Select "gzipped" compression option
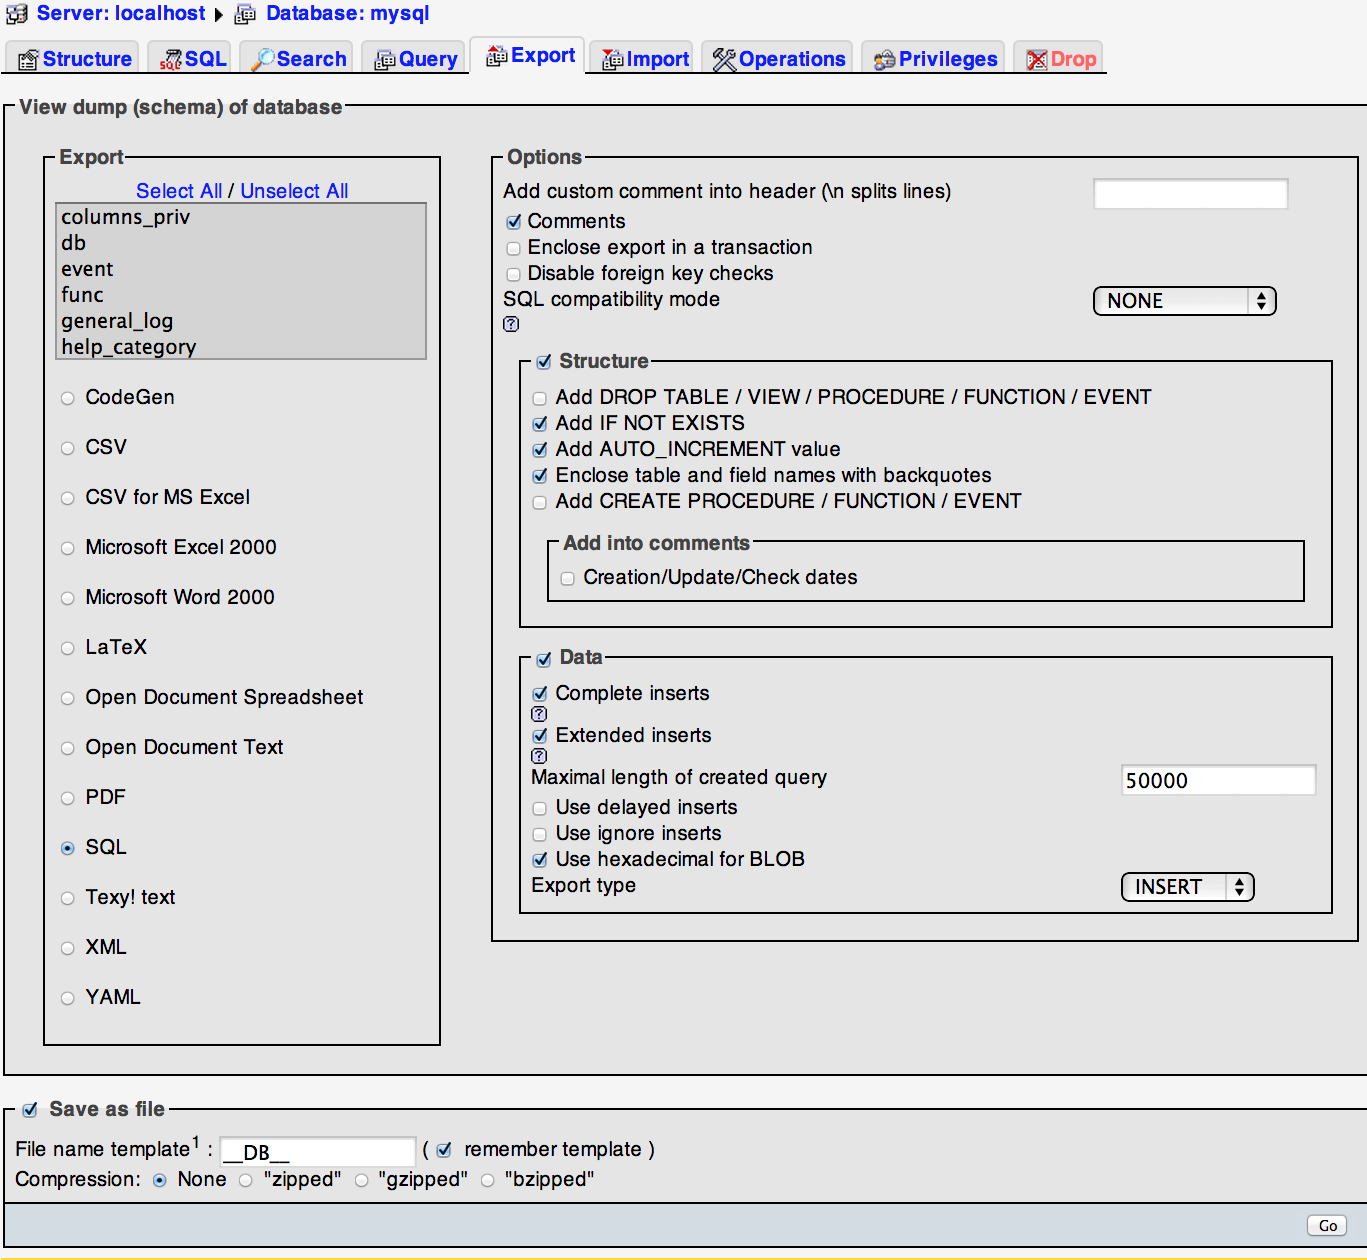The height and width of the screenshot is (1260, 1367). (x=361, y=1181)
